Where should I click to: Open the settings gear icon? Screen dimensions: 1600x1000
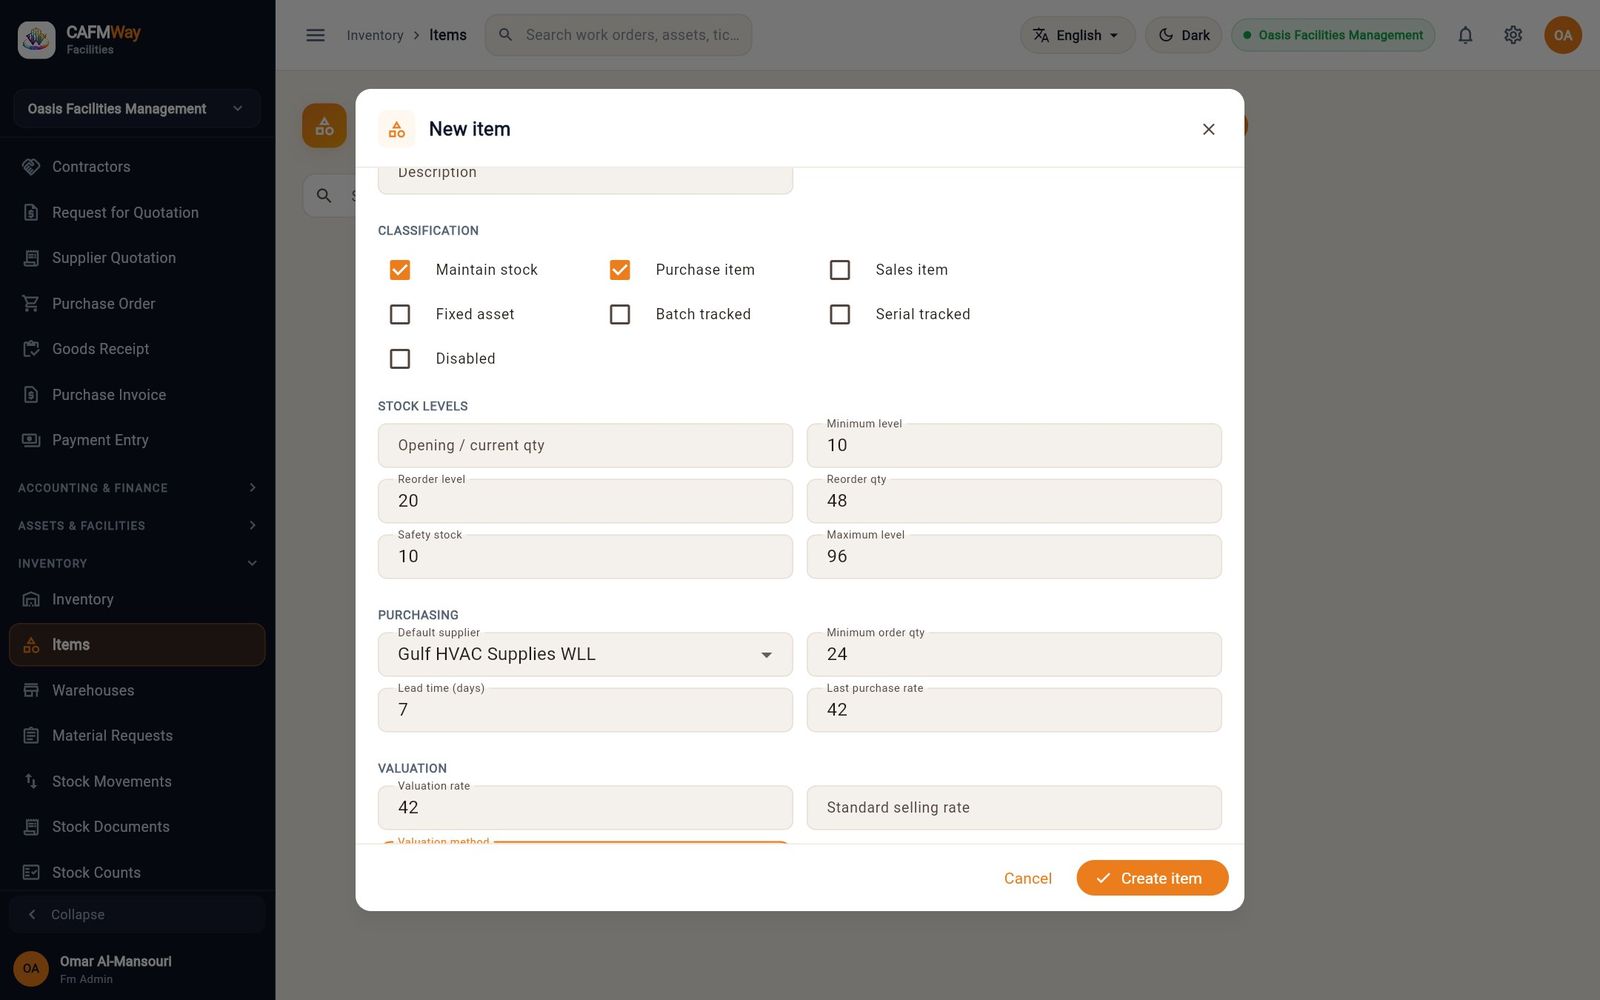tap(1513, 35)
